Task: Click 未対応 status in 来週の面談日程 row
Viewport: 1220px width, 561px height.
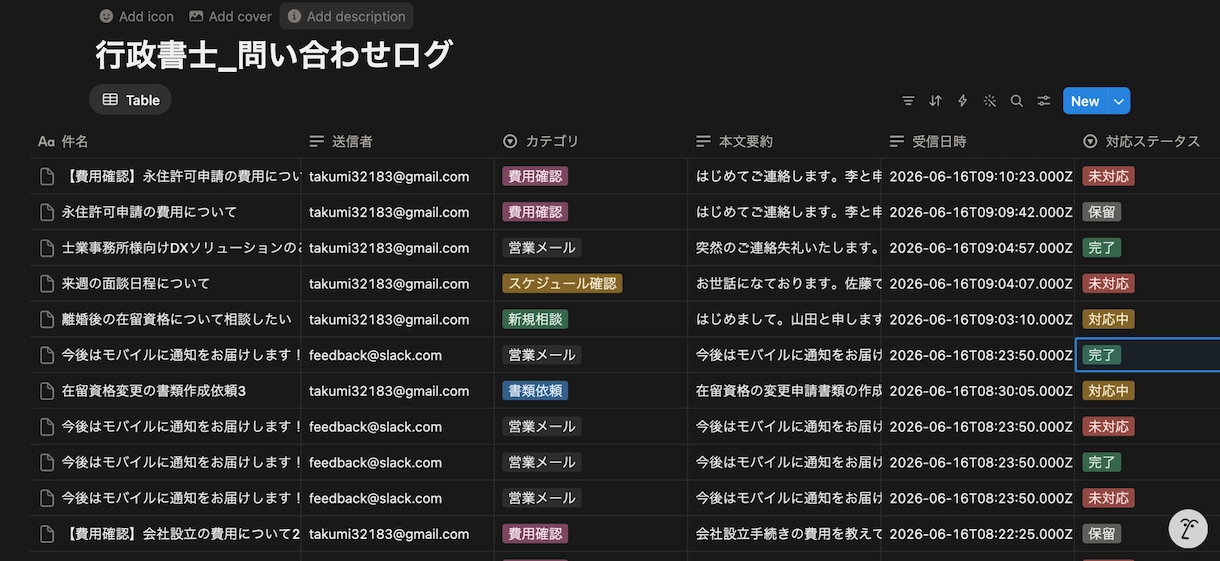Action: pyautogui.click(x=1108, y=284)
